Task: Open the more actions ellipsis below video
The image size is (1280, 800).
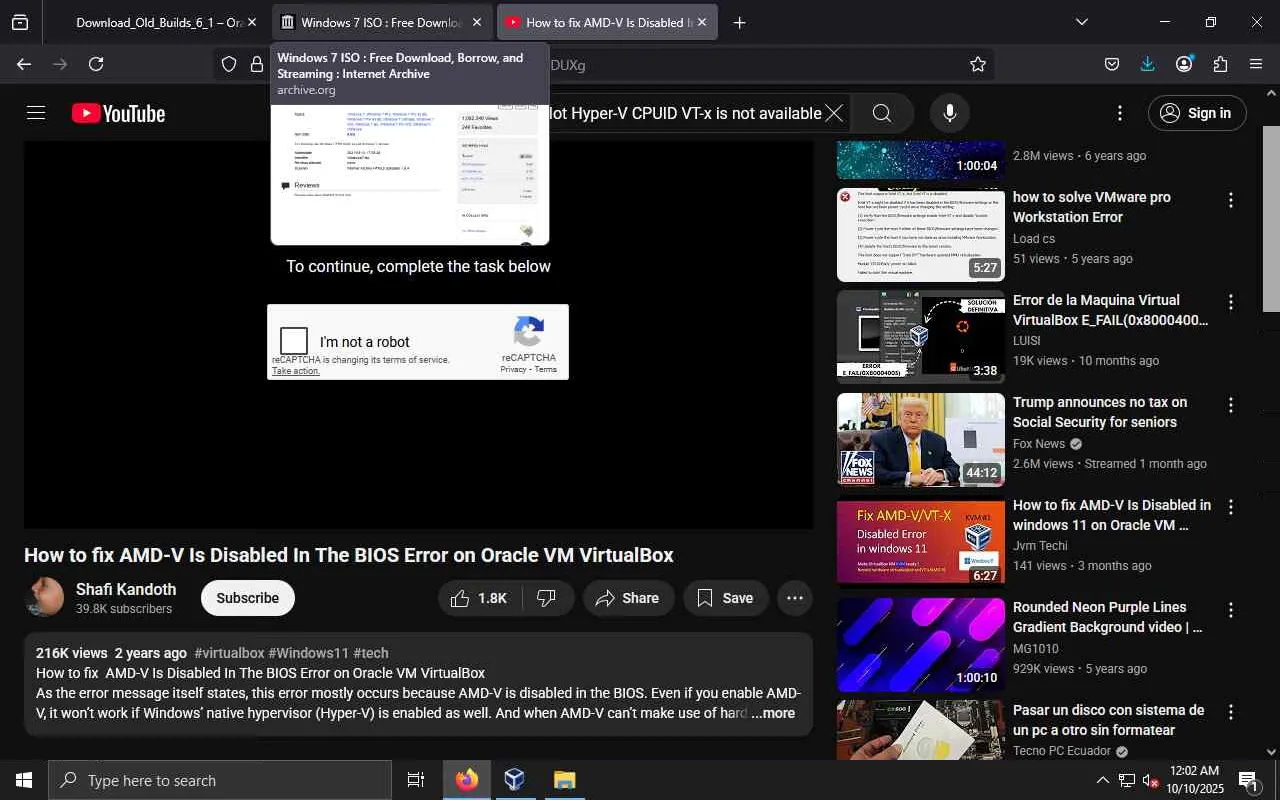Action: [795, 598]
